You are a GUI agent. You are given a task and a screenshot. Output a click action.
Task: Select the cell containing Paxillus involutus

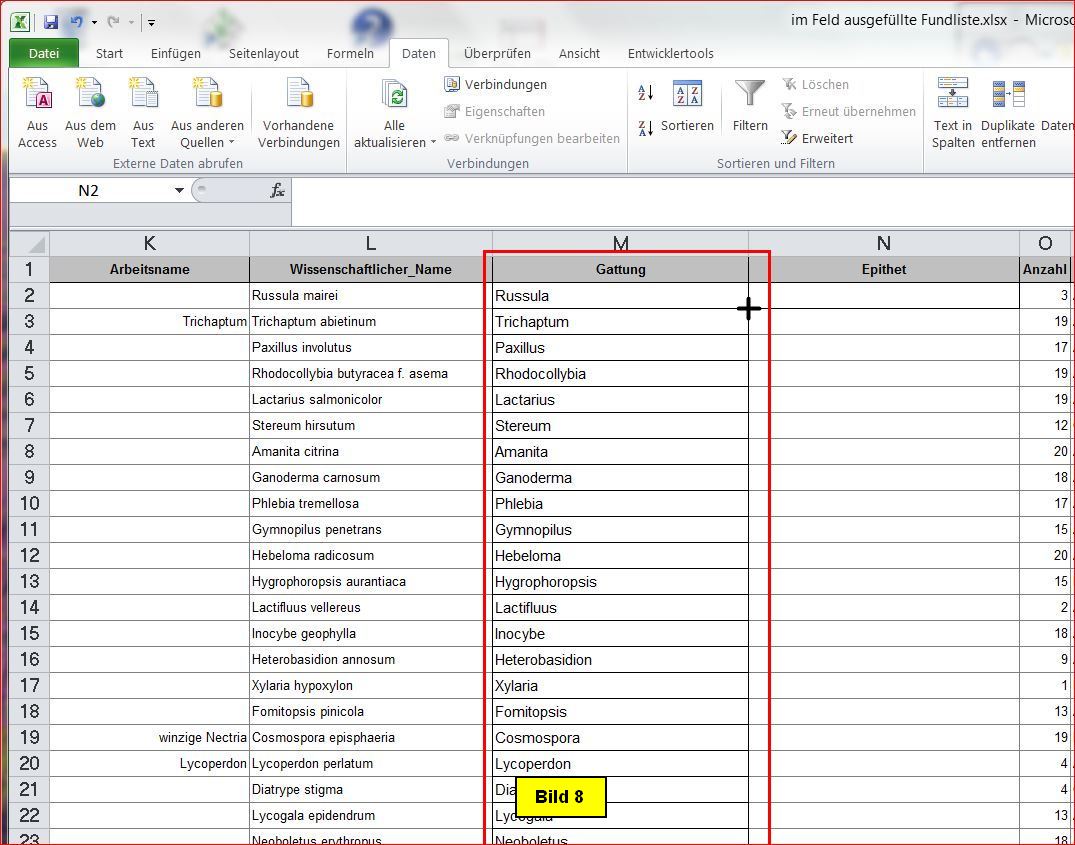[x=370, y=348]
